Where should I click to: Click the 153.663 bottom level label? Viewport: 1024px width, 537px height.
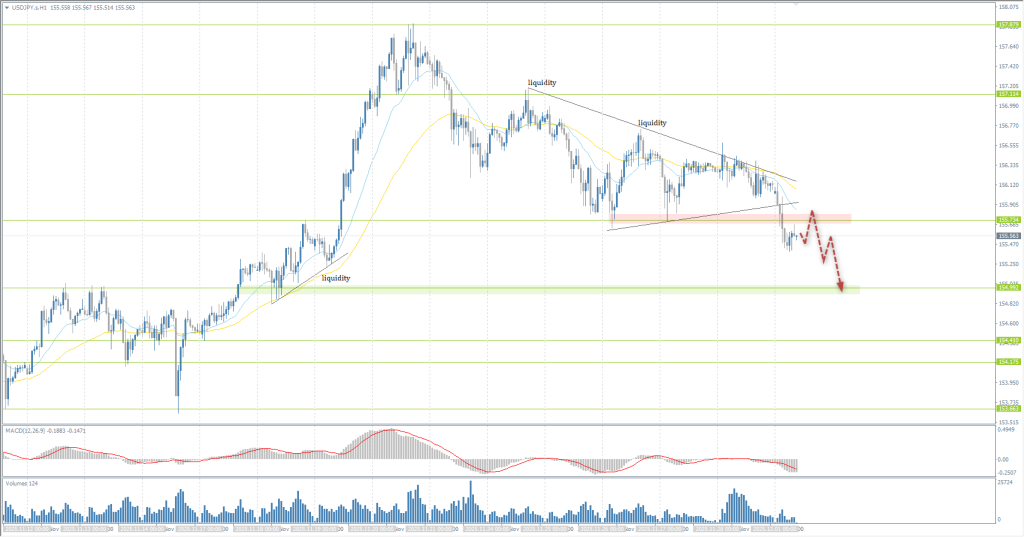(x=1006, y=408)
